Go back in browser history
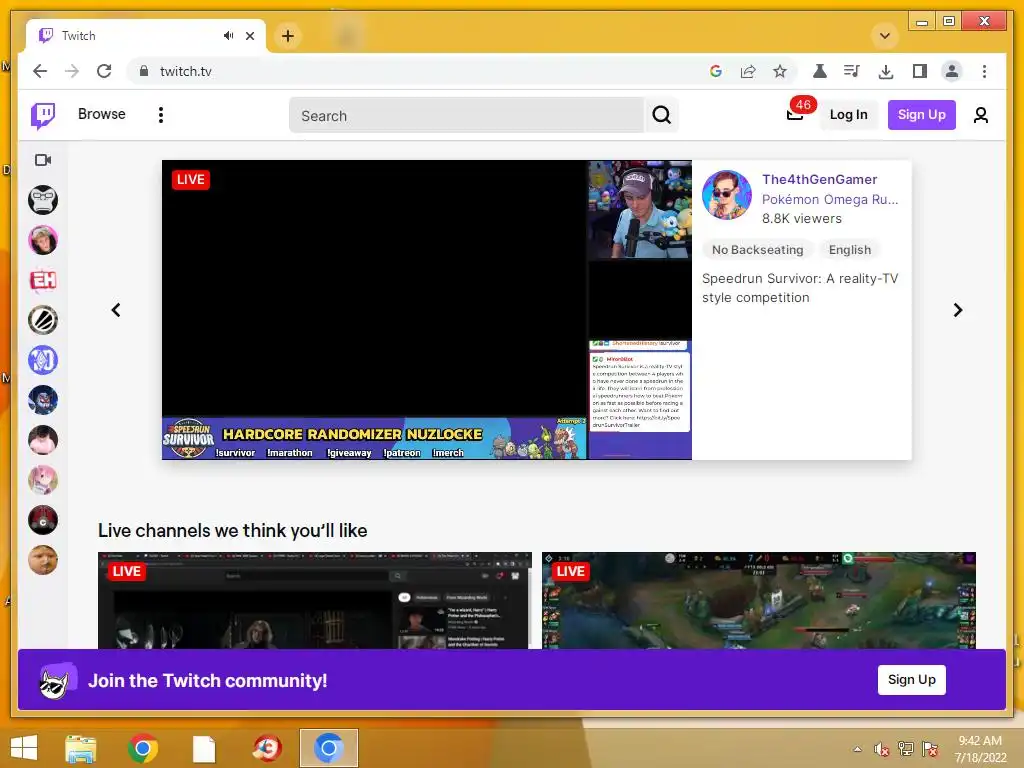 tap(40, 71)
